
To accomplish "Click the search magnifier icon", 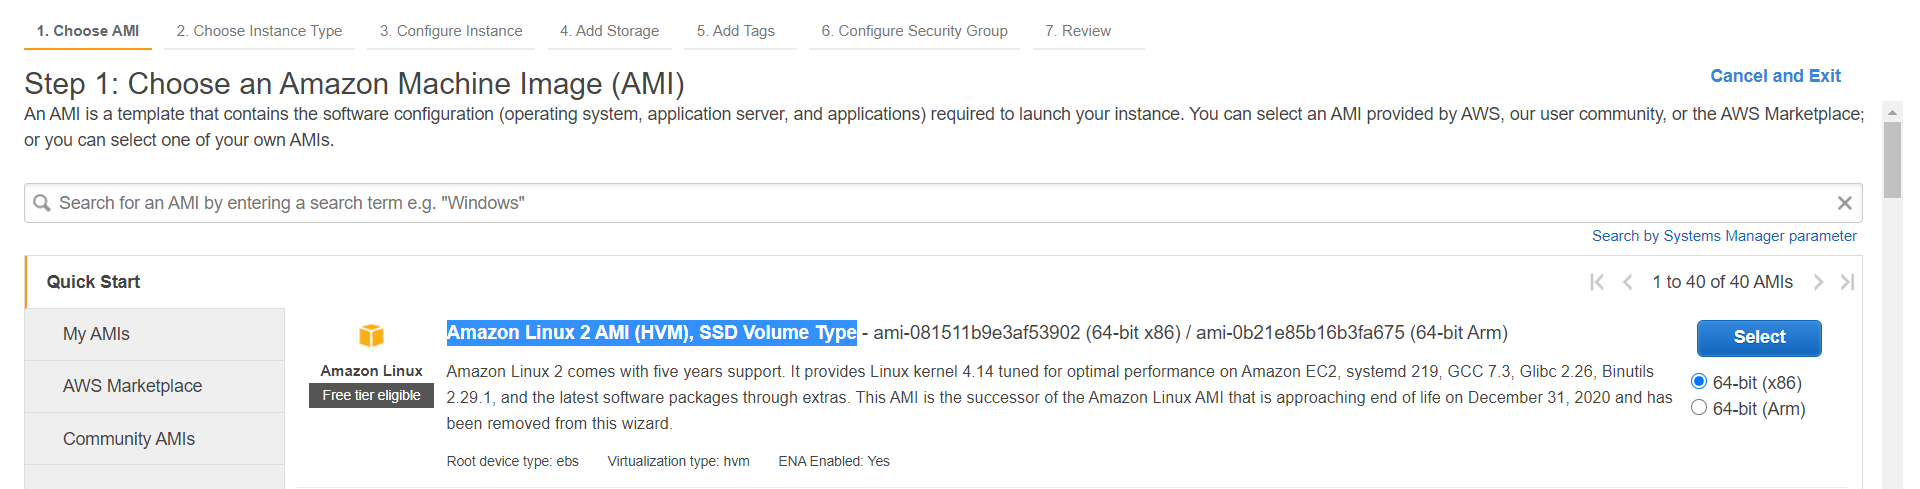I will 42,203.
